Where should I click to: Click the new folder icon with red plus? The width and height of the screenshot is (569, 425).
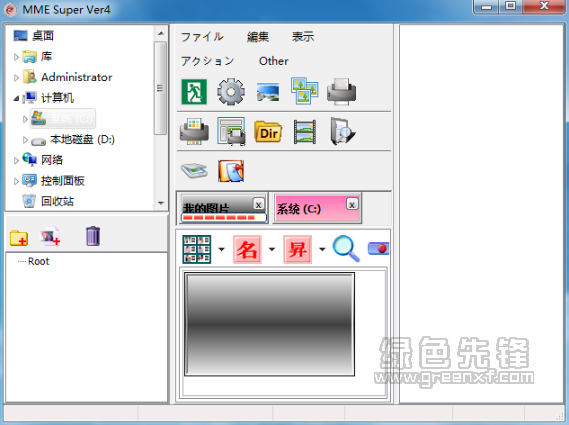click(x=19, y=238)
